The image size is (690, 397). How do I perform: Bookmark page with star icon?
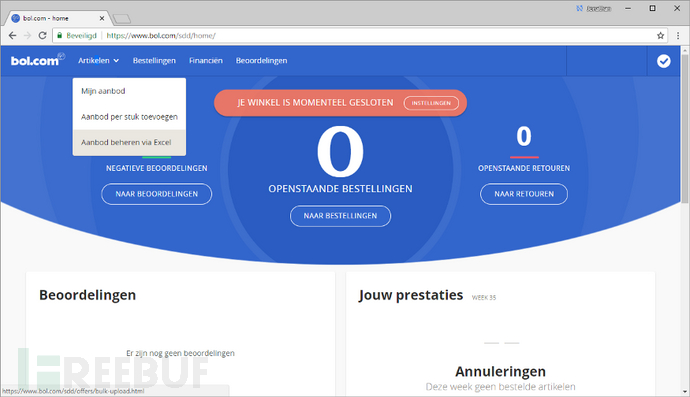pyautogui.click(x=660, y=36)
